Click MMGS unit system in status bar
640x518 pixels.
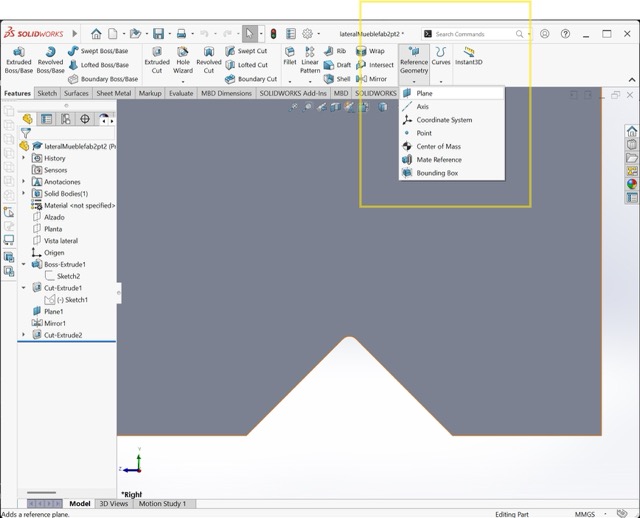pos(584,514)
